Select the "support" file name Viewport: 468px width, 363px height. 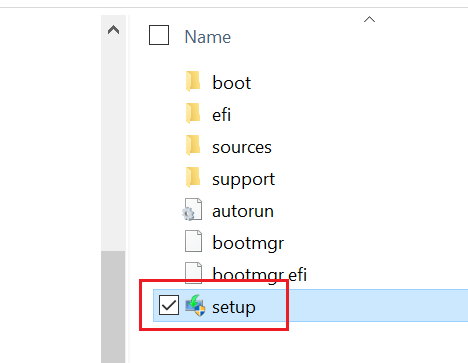click(244, 180)
